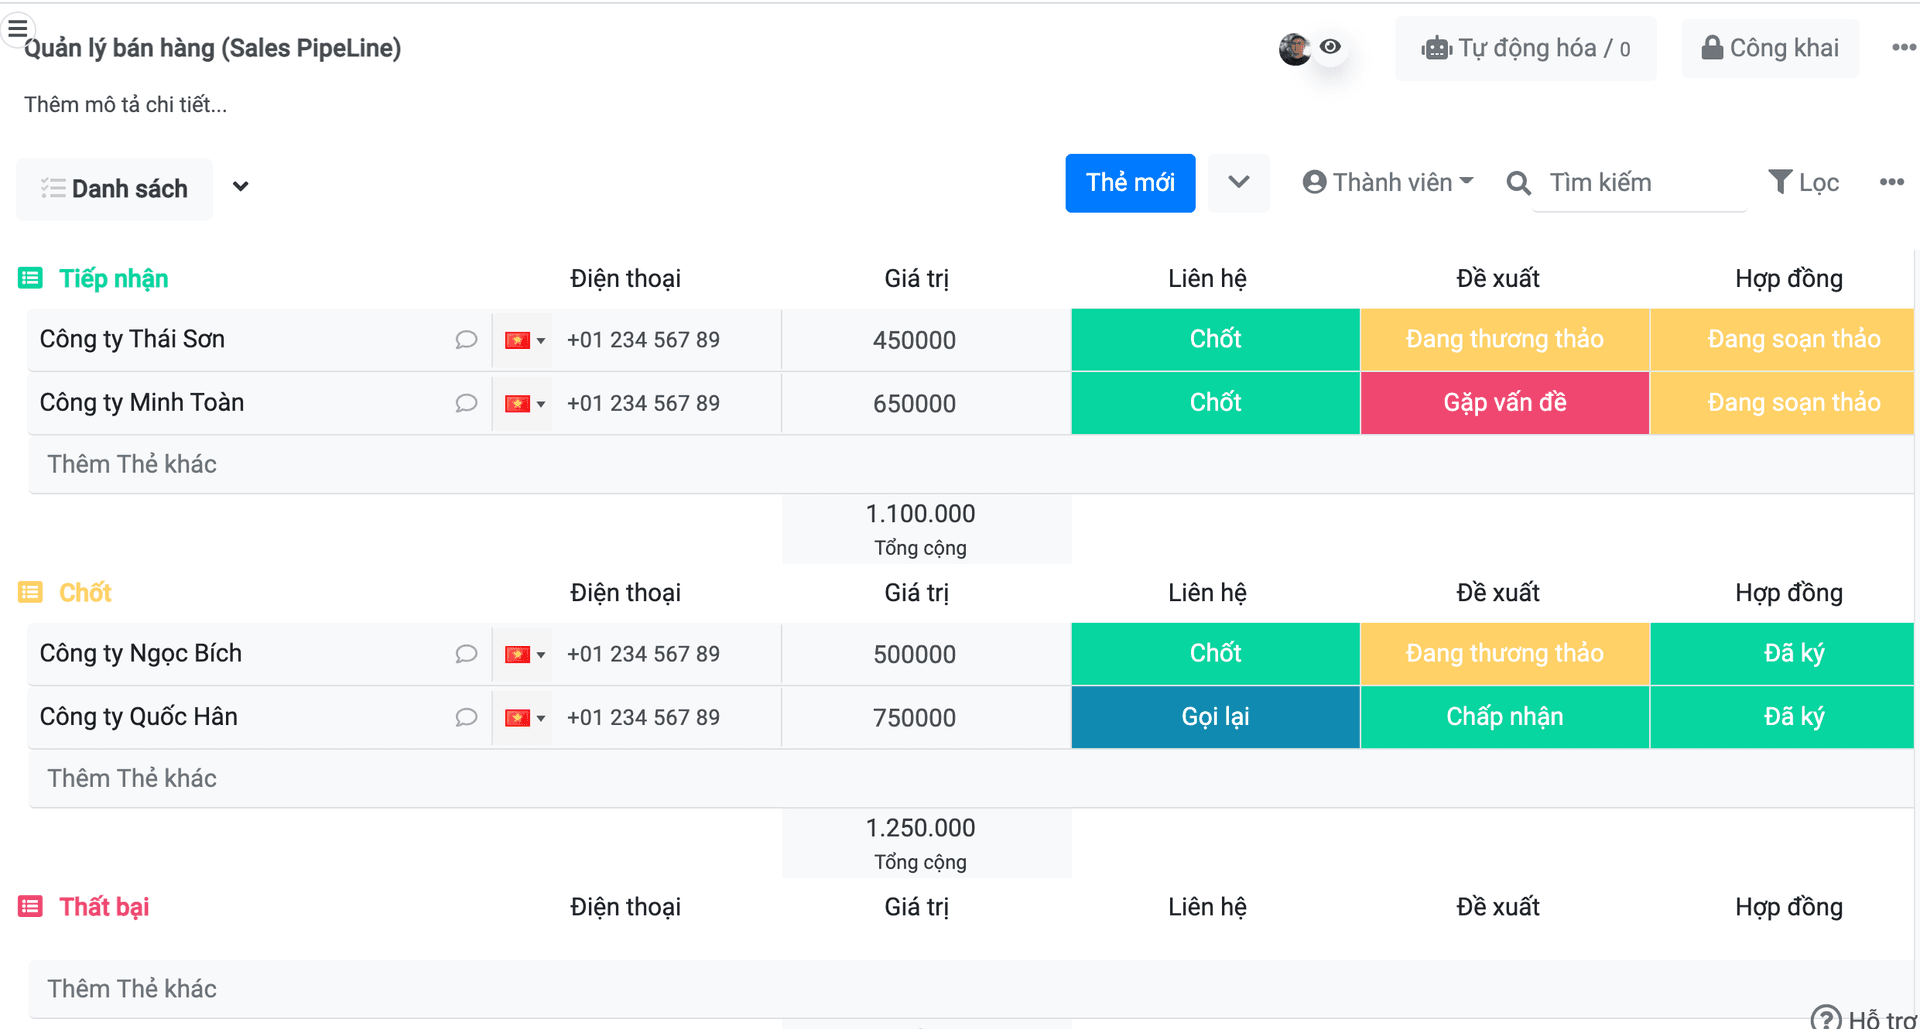This screenshot has height=1029, width=1920.
Task: Open country flag dropdown for Công ty Minh Toàn
Action: [x=525, y=404]
